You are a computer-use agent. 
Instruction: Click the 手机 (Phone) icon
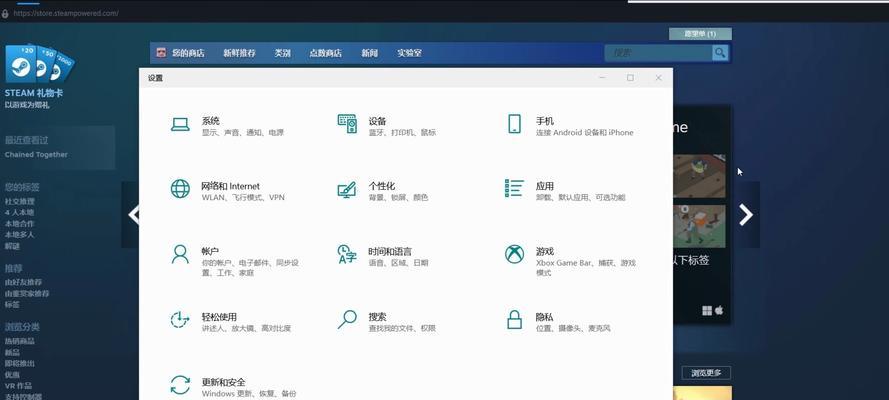[514, 124]
